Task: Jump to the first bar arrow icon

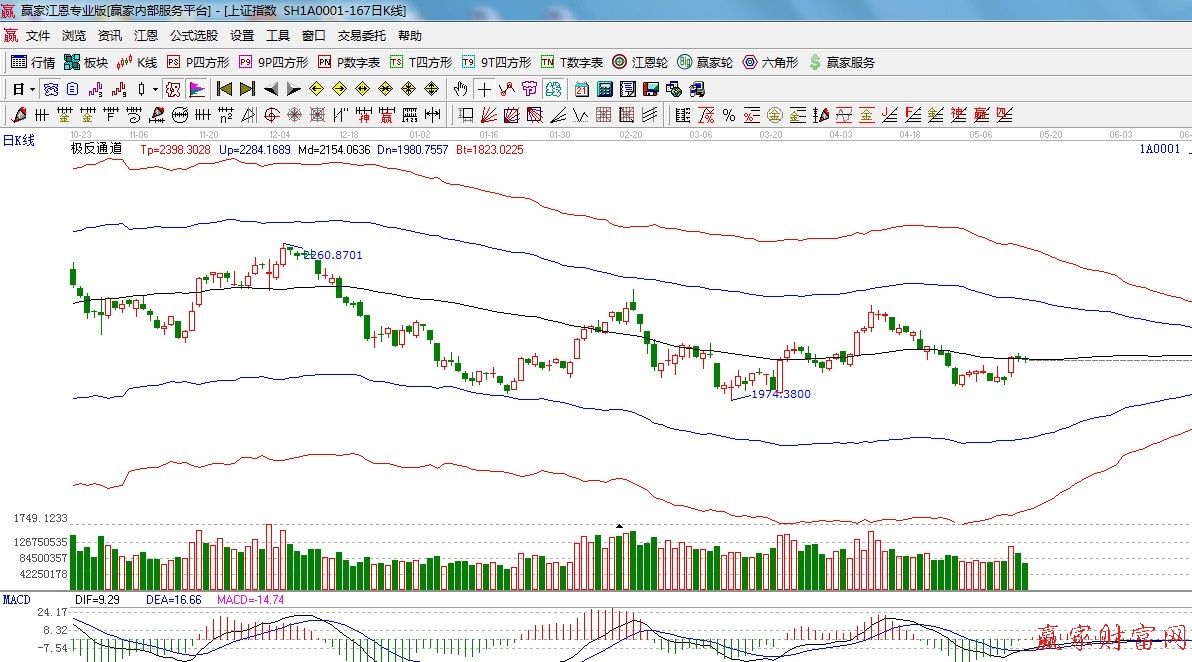Action: tap(224, 89)
